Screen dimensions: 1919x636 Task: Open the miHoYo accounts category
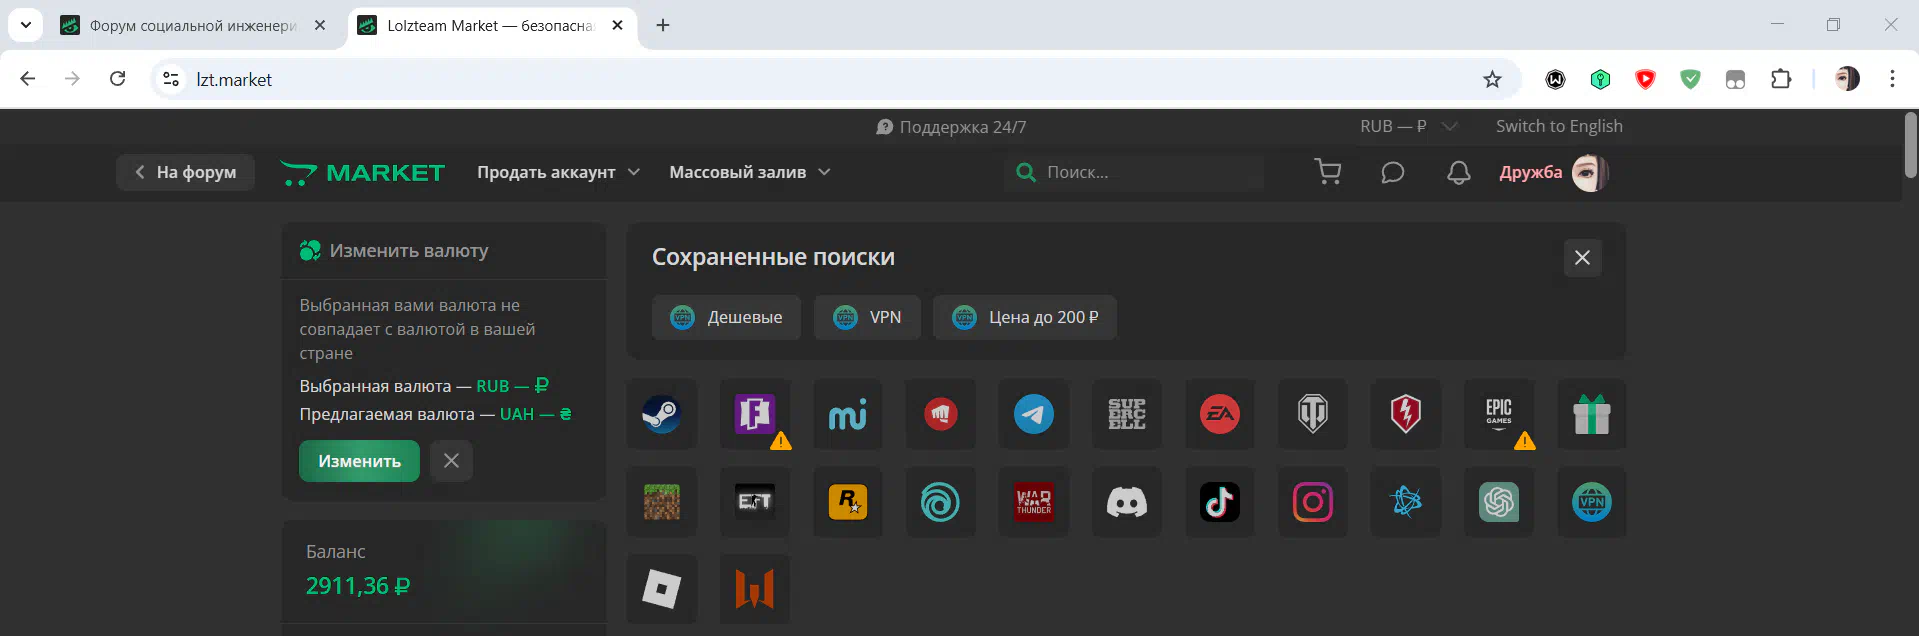848,414
